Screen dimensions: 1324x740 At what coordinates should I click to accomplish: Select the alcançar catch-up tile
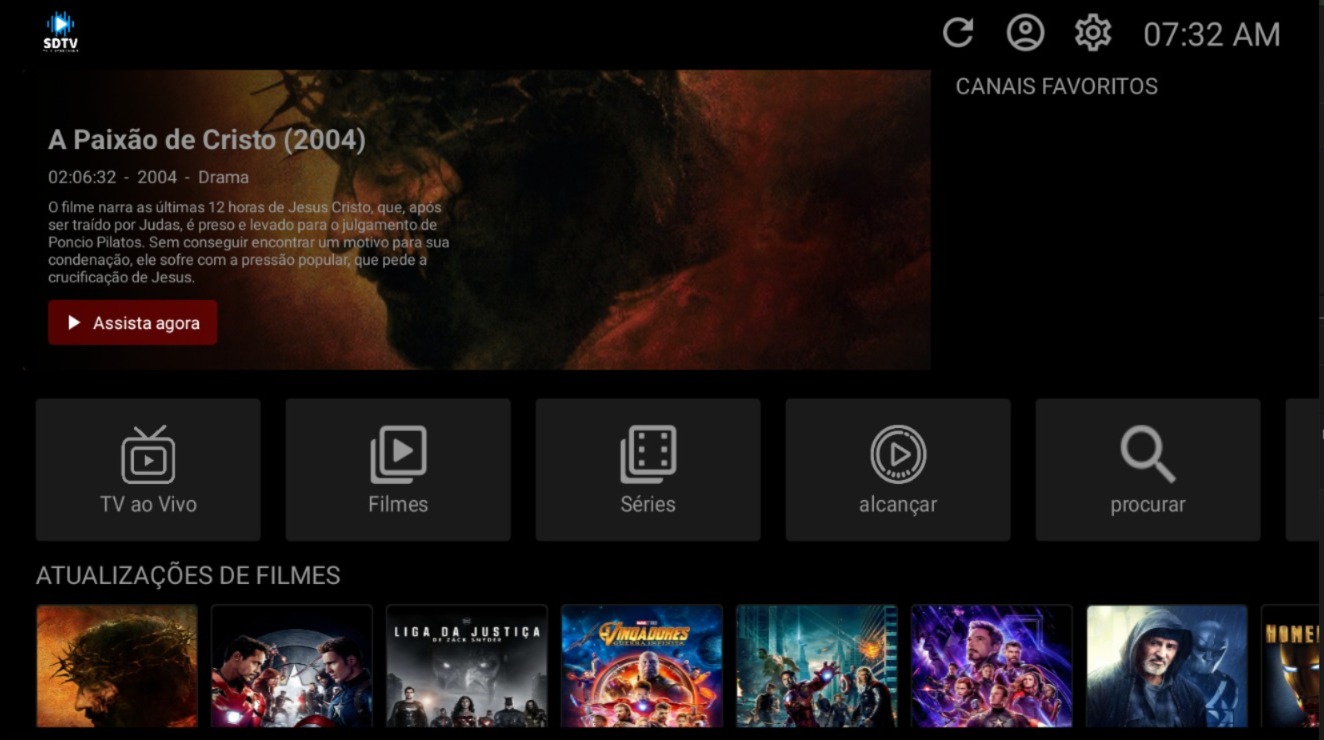[x=898, y=470]
